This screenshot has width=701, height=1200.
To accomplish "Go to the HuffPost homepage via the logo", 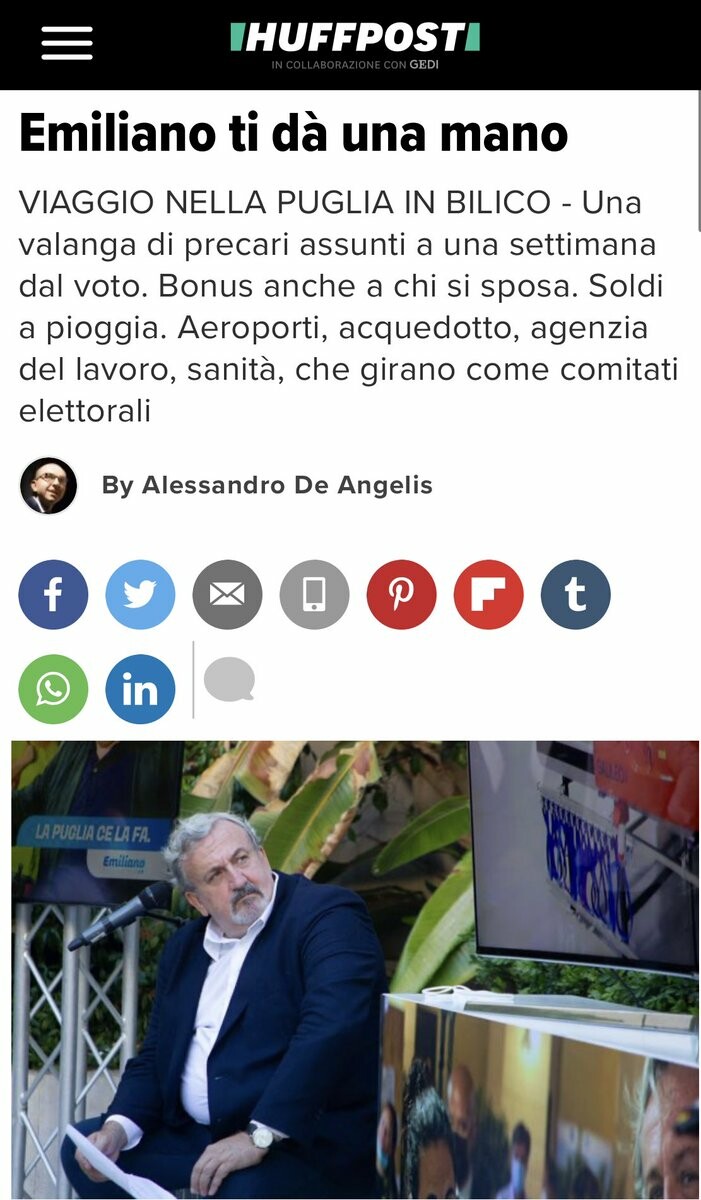I will 355,38.
